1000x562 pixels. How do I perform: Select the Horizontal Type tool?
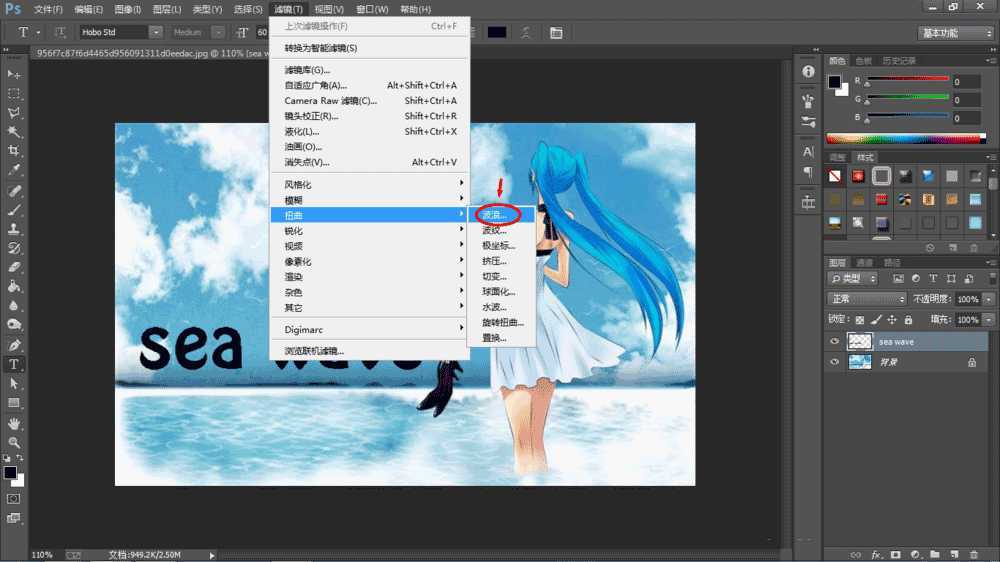pyautogui.click(x=14, y=365)
